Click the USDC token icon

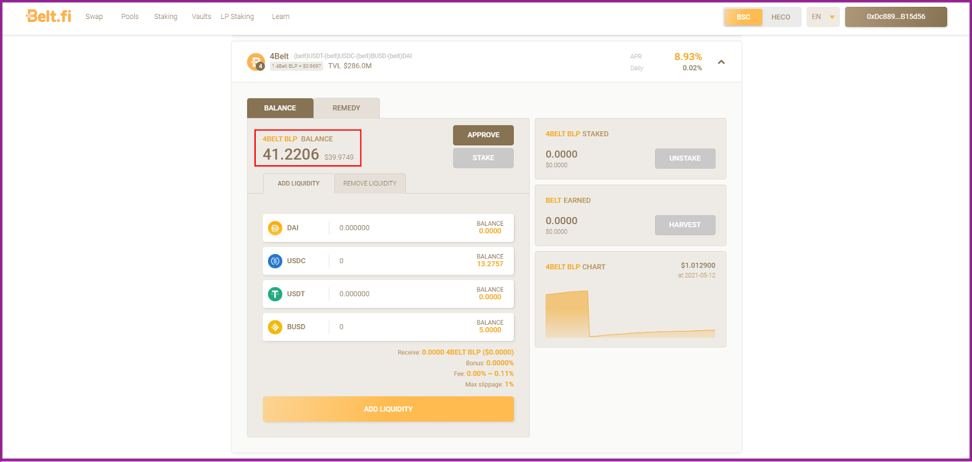(275, 261)
